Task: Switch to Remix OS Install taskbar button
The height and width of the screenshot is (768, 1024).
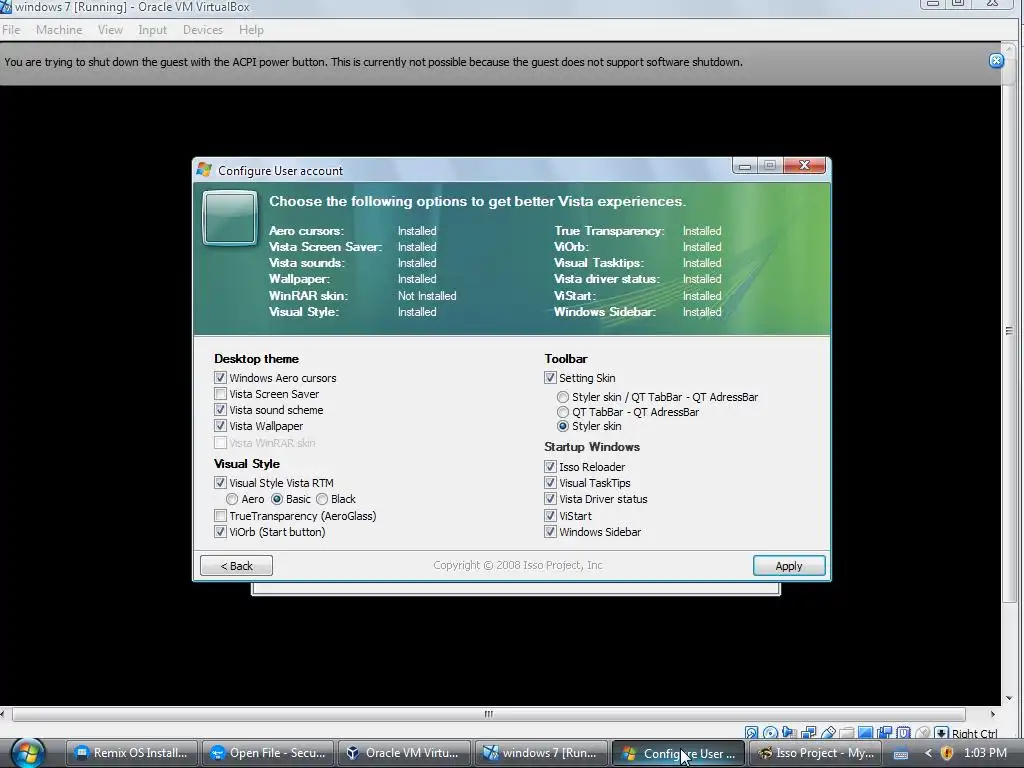Action: click(132, 753)
